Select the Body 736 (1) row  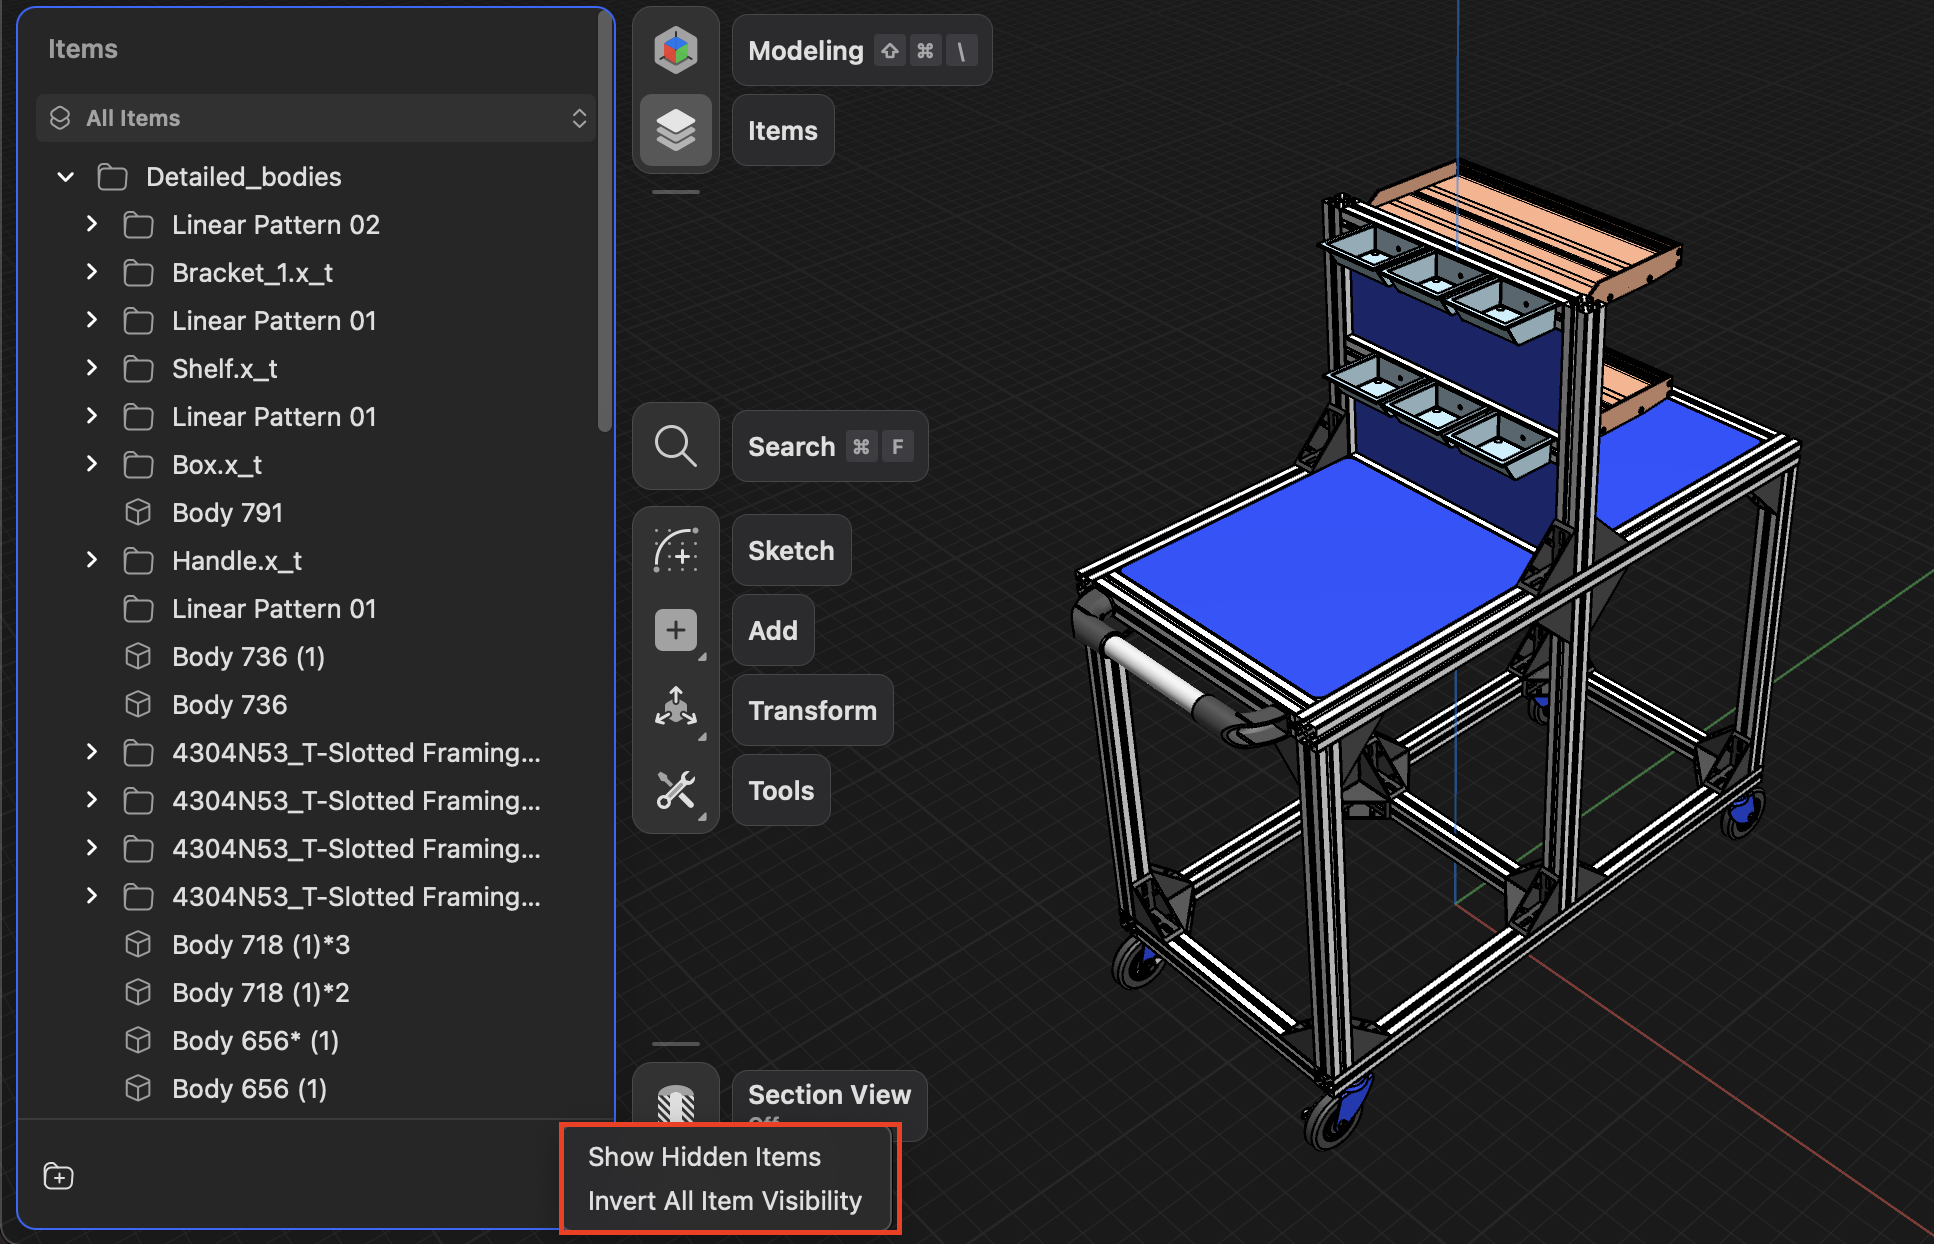tap(316, 657)
